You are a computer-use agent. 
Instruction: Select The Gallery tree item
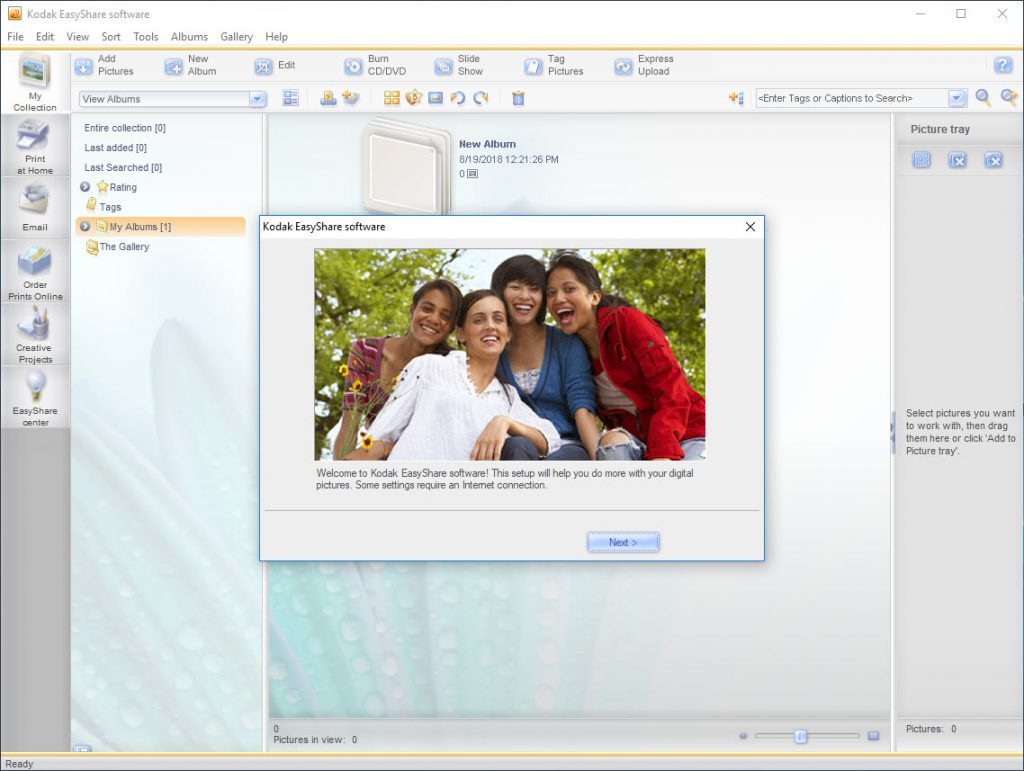click(118, 247)
